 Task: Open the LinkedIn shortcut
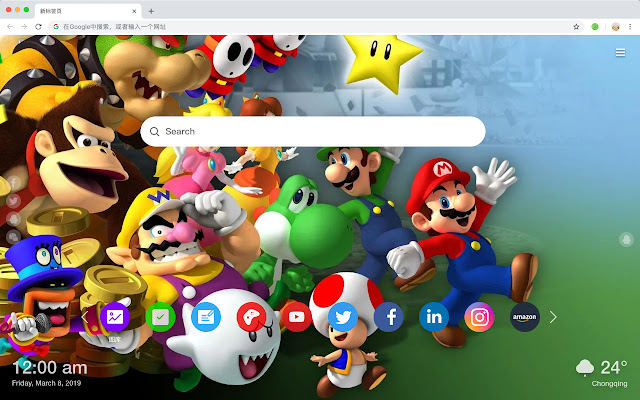point(434,317)
